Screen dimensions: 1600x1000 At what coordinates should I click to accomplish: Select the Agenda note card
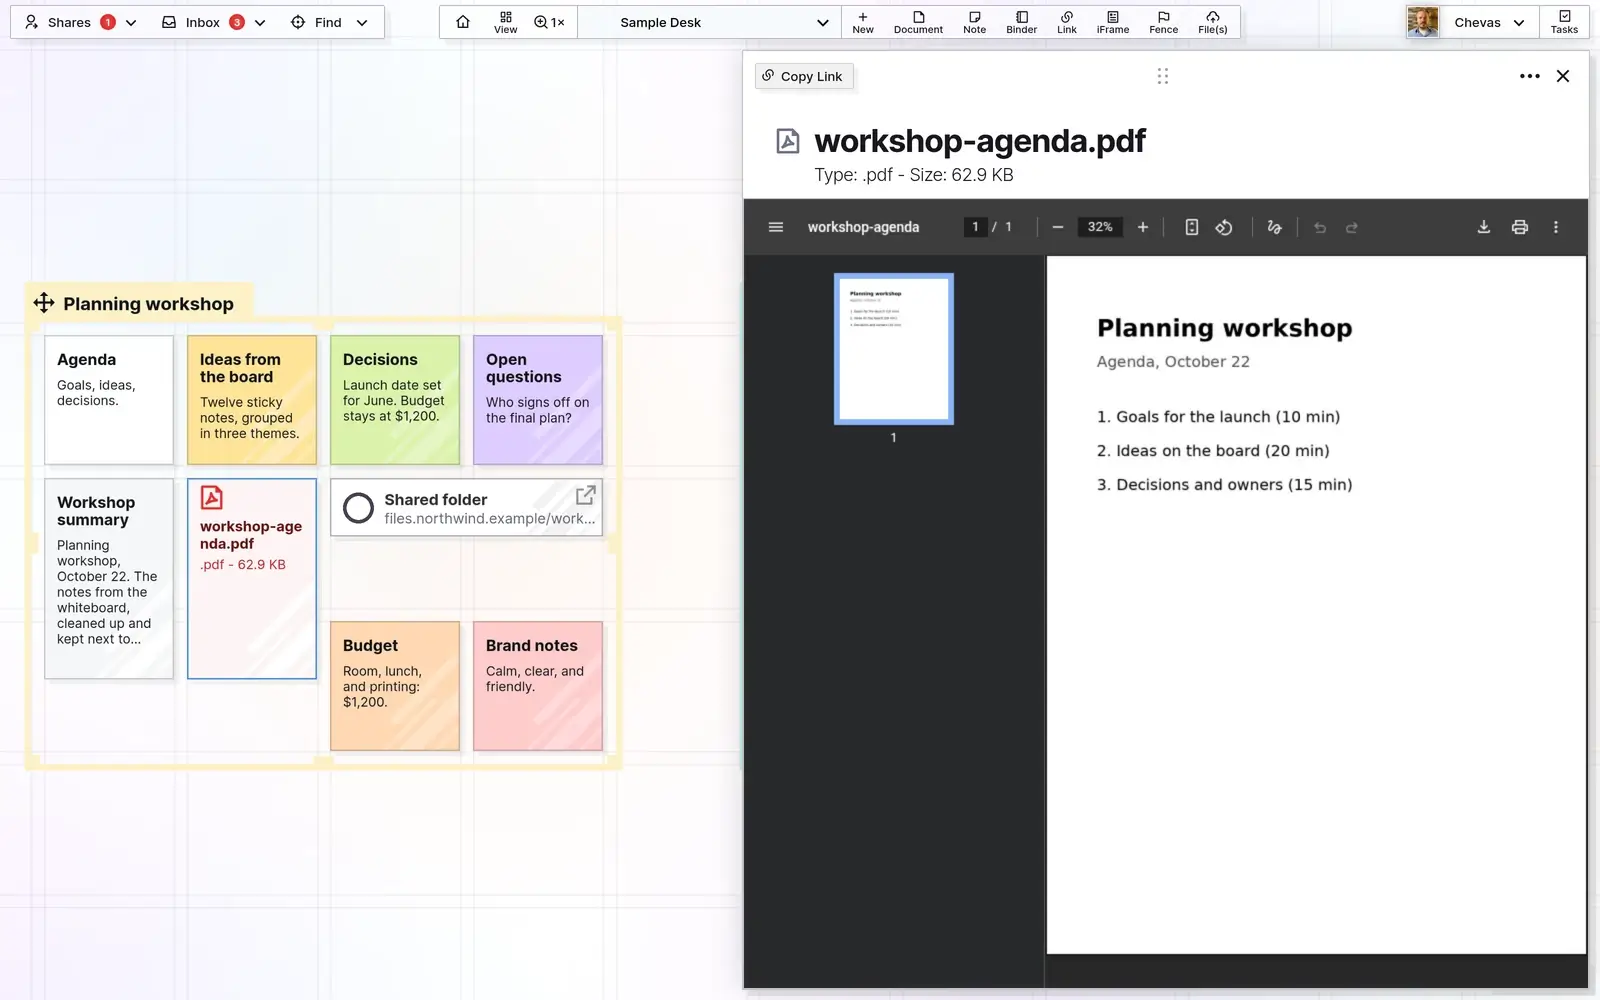pyautogui.click(x=109, y=400)
